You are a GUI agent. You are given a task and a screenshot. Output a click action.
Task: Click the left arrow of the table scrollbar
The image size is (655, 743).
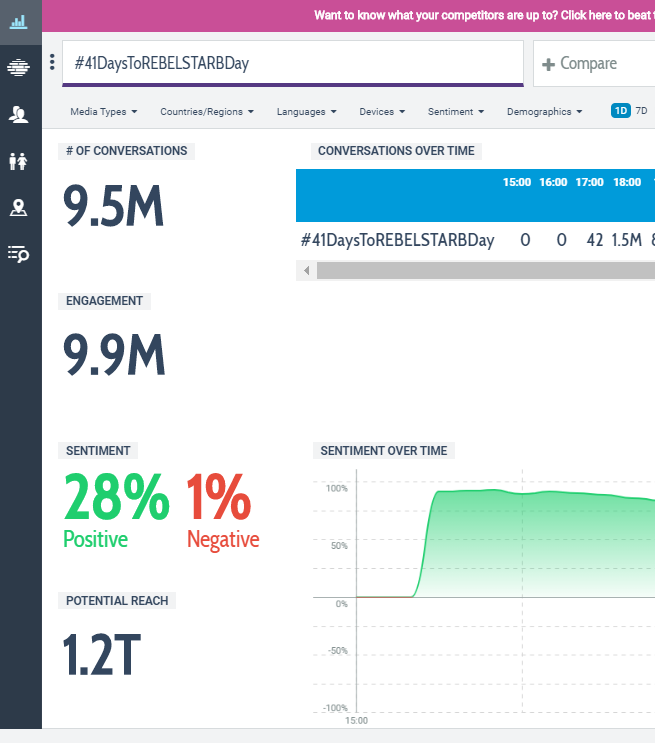click(307, 271)
